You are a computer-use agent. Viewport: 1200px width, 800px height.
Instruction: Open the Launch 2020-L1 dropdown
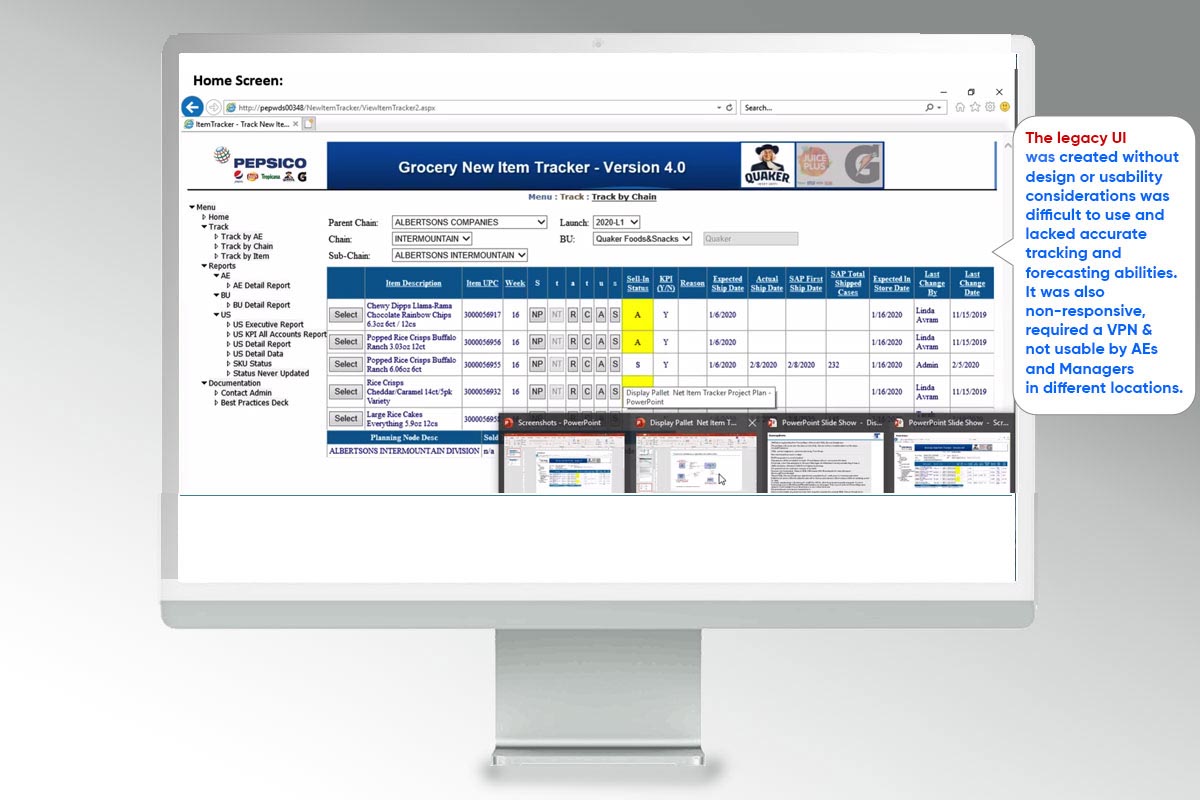pos(615,222)
